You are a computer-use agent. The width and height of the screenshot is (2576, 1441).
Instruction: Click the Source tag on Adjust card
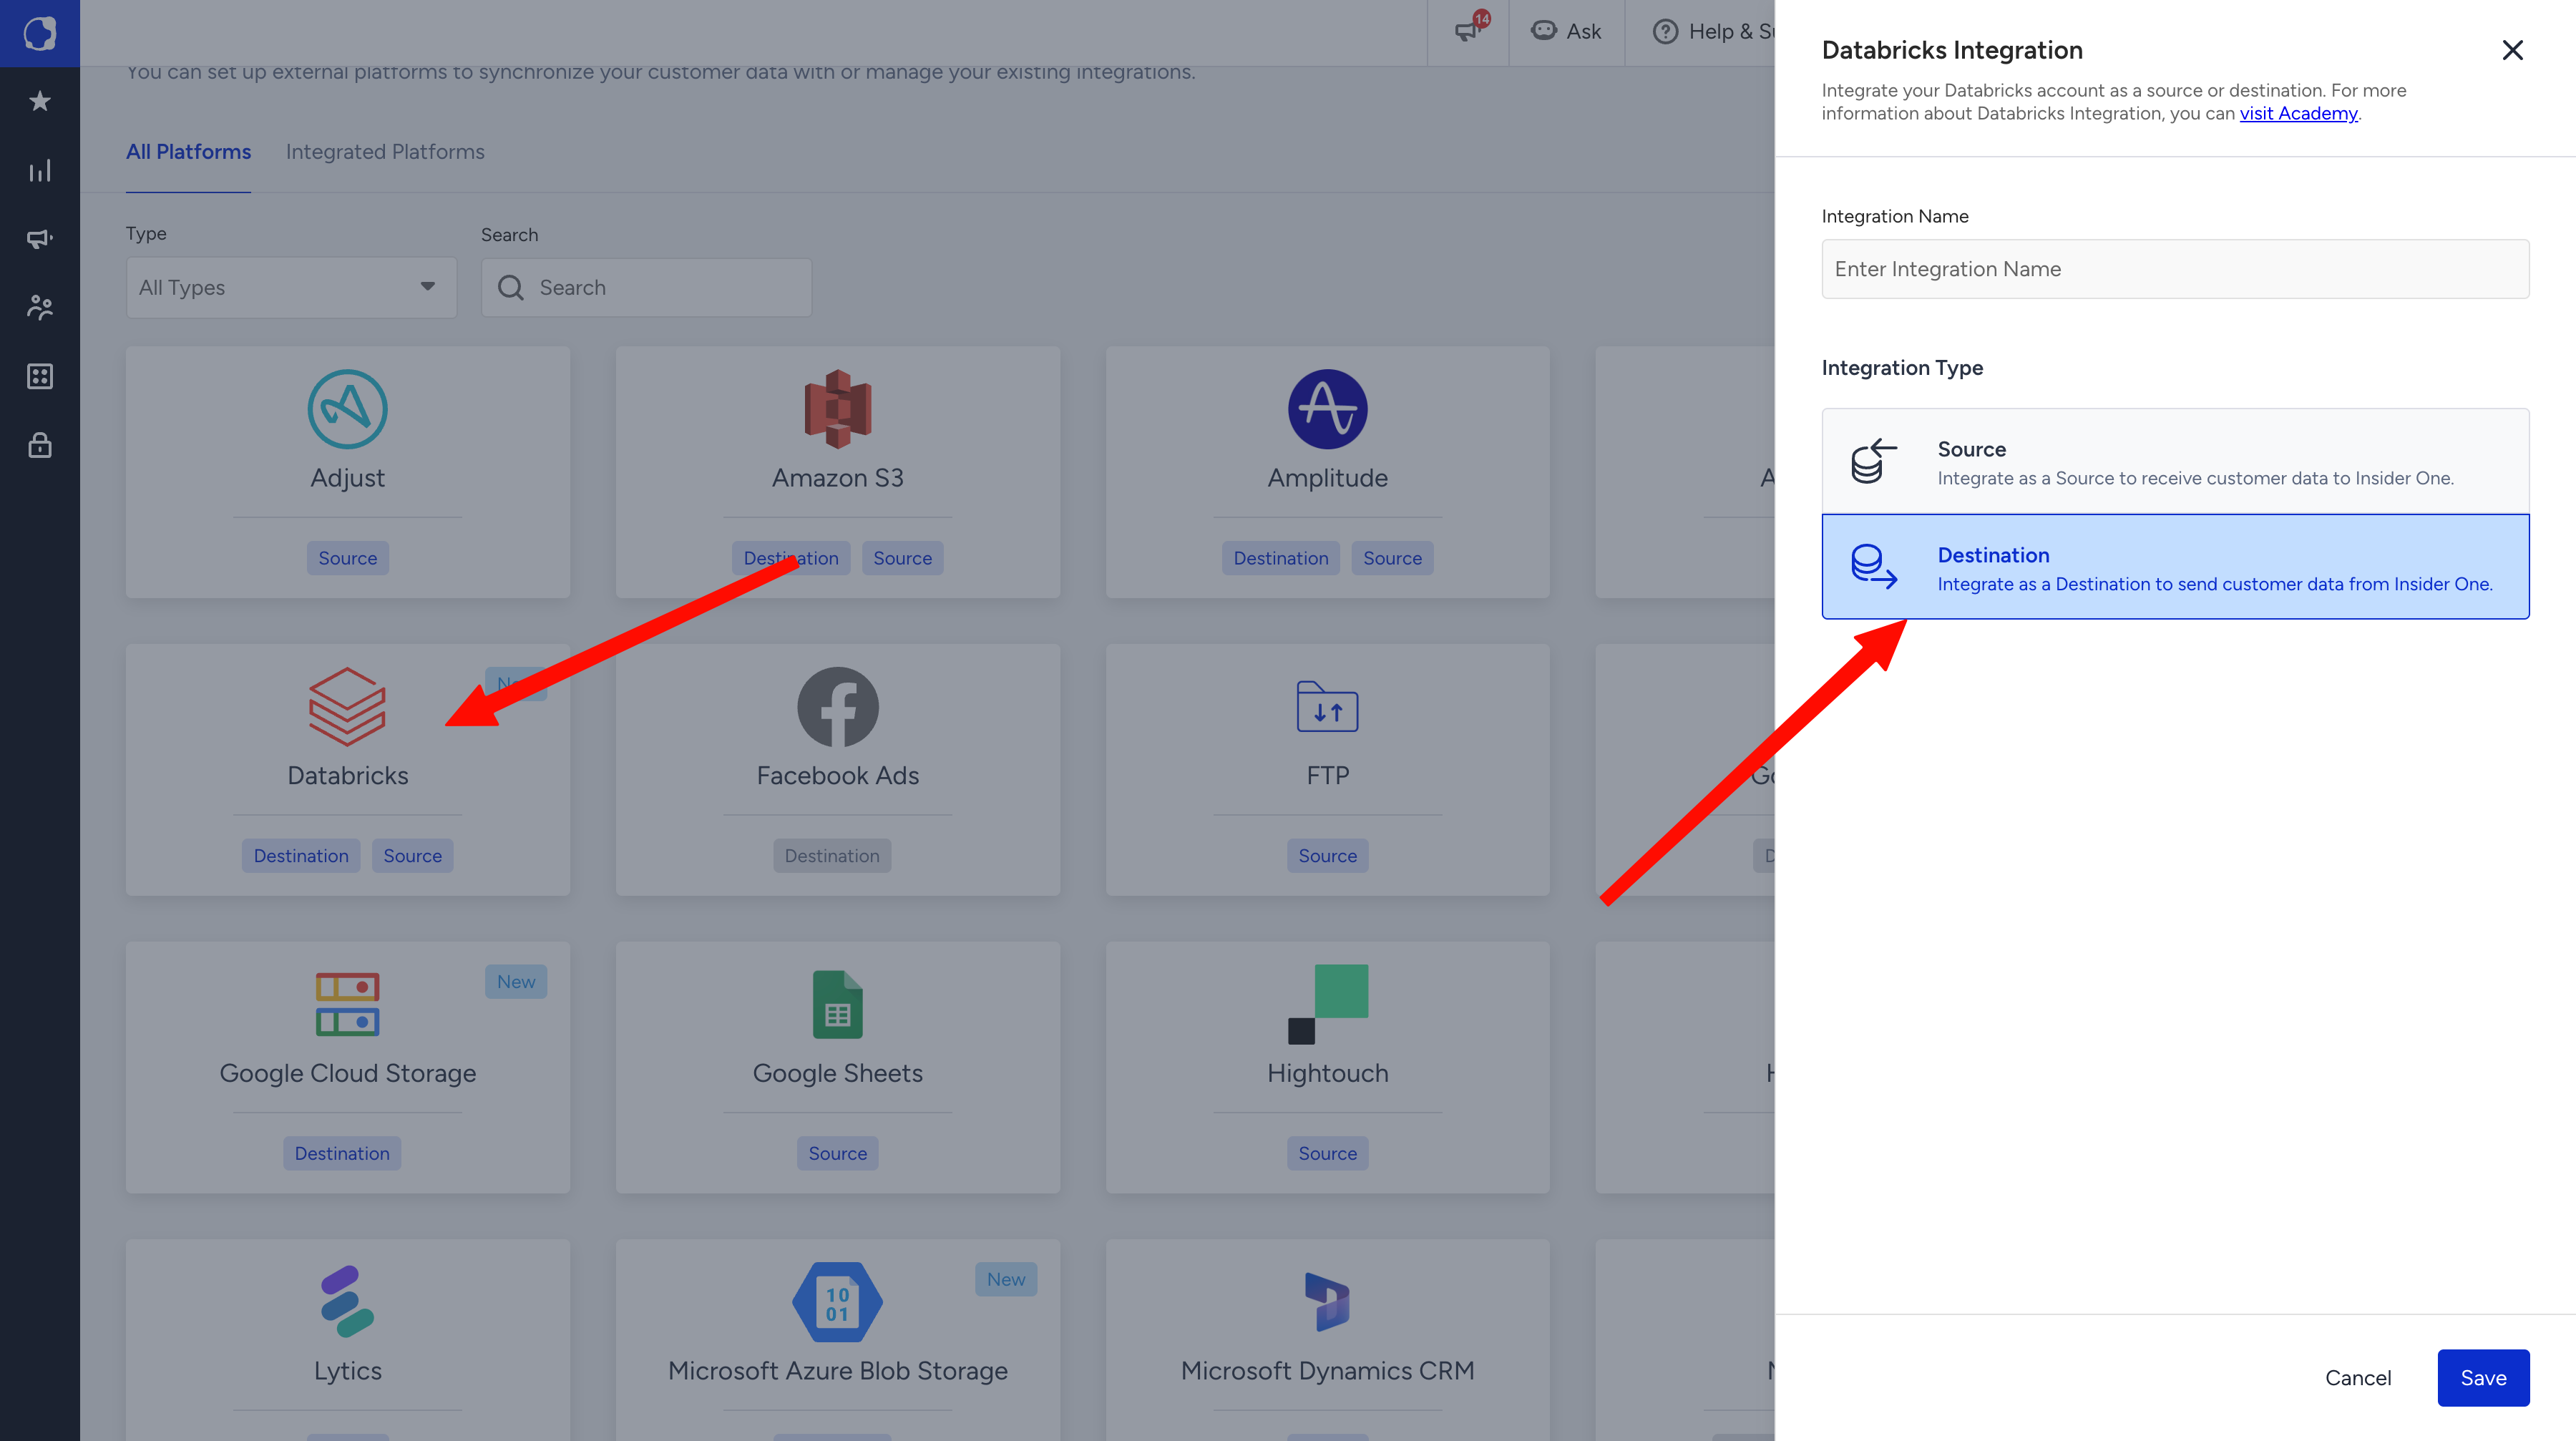coord(348,558)
